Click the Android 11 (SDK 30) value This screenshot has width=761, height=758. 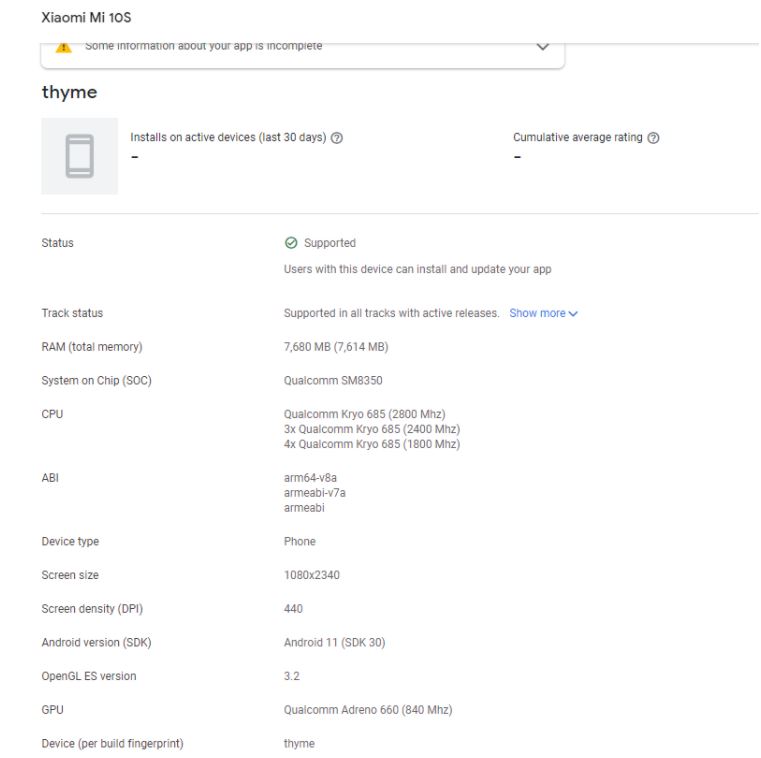point(334,643)
